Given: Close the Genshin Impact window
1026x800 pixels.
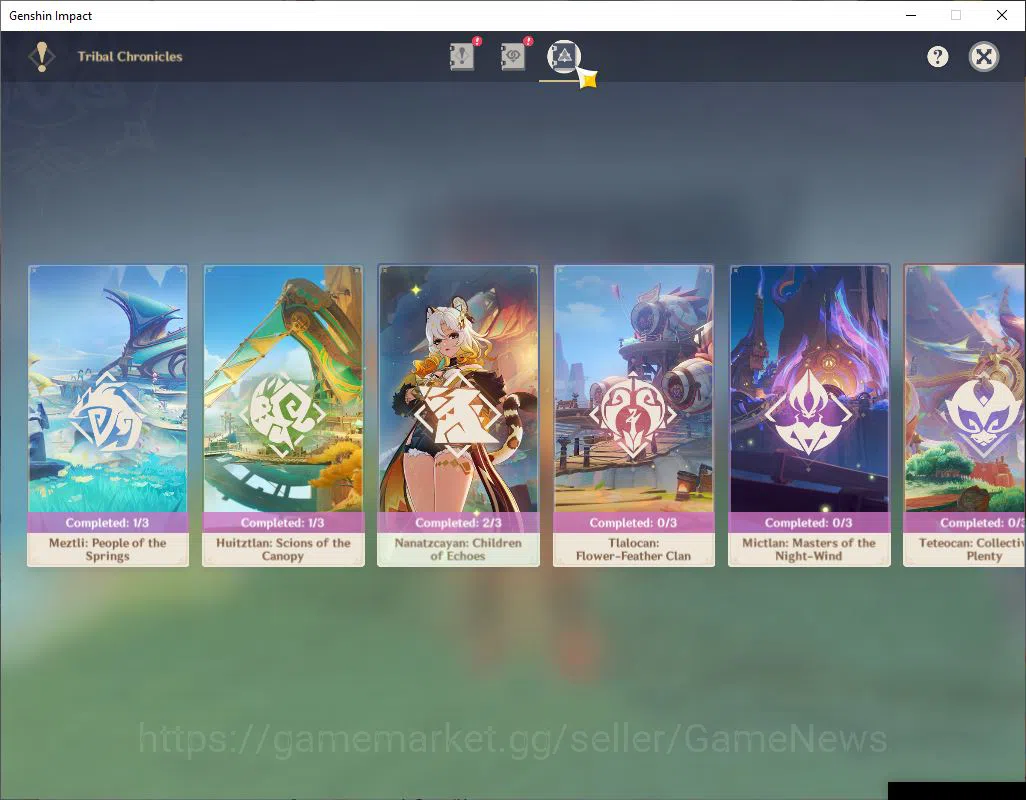Looking at the screenshot, I should point(1002,15).
